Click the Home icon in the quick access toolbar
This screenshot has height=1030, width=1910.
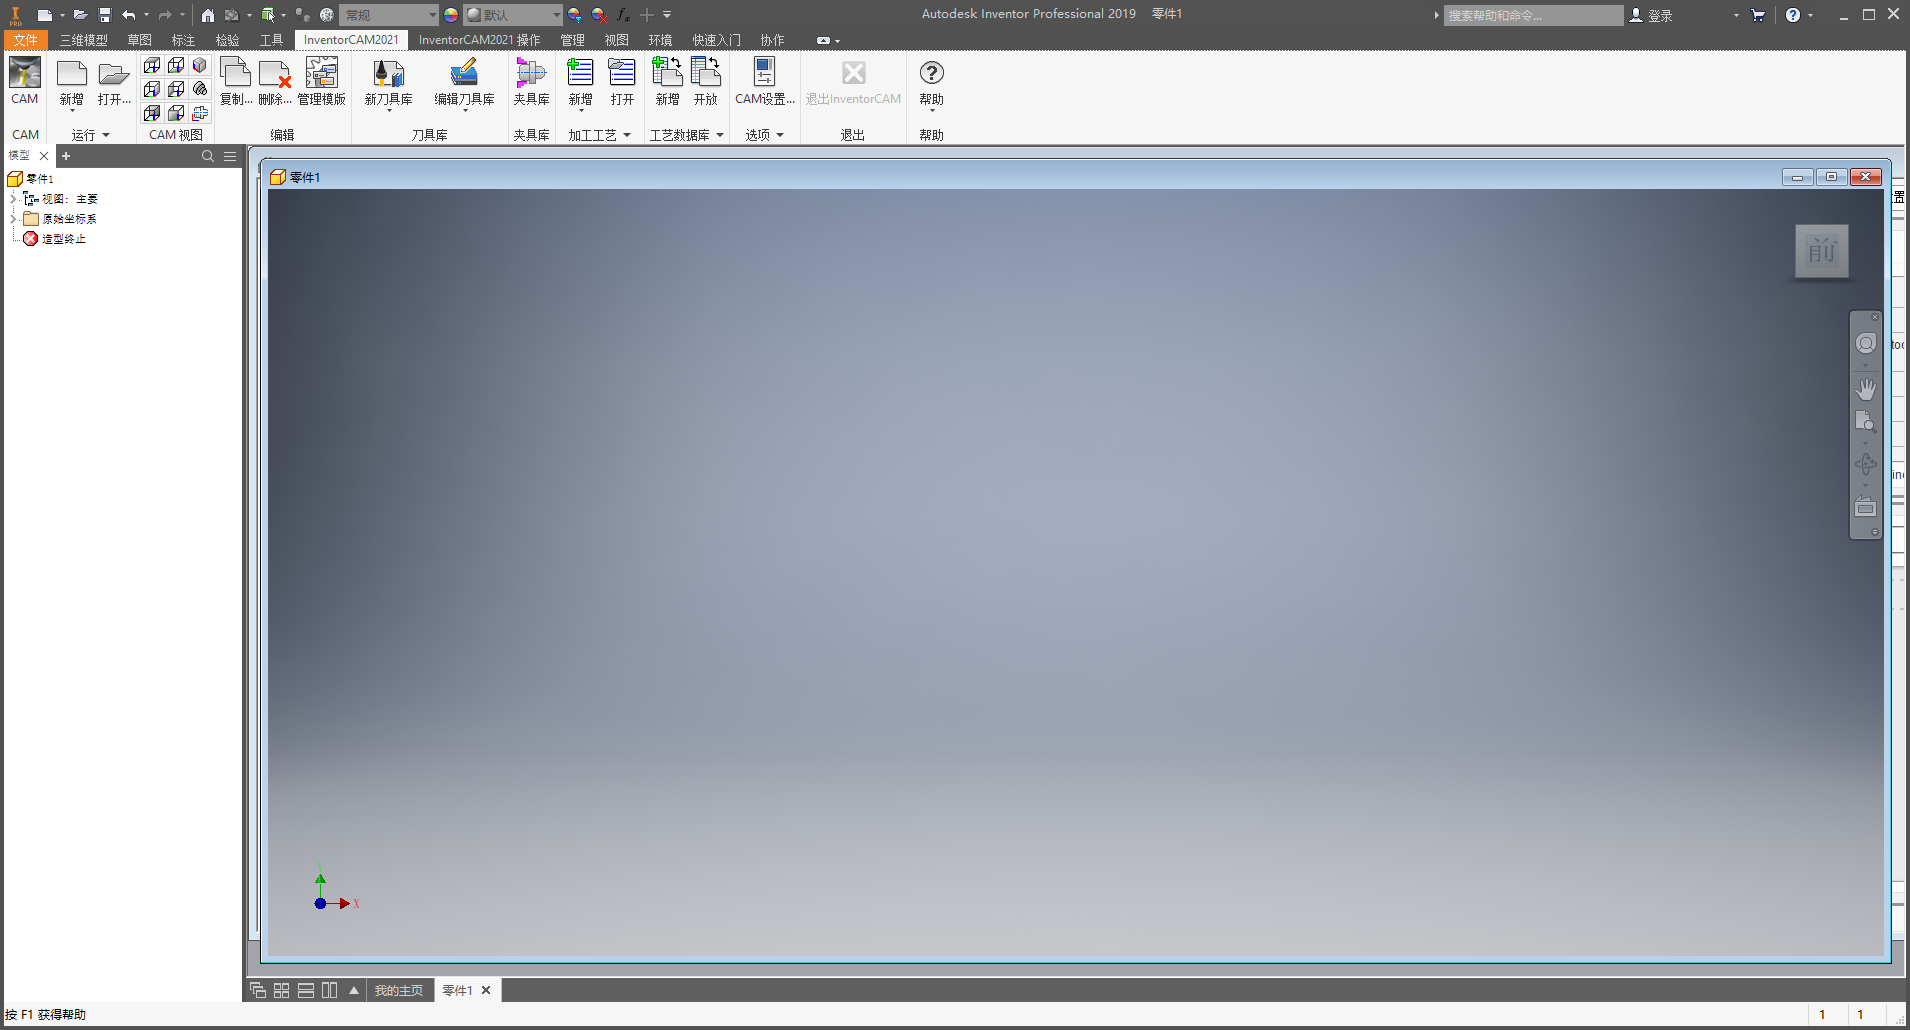tap(207, 15)
